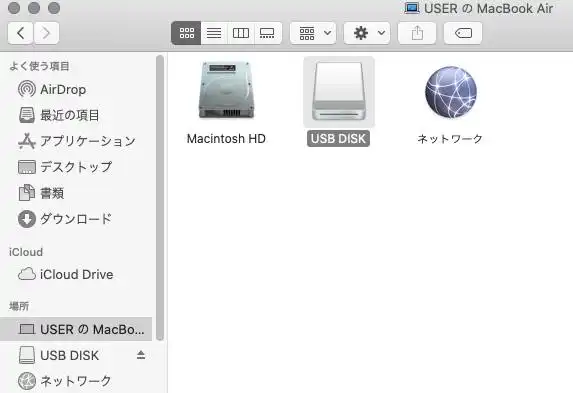Select the Macintosh HD drive icon
Image resolution: width=573 pixels, height=393 pixels.
[x=226, y=90]
